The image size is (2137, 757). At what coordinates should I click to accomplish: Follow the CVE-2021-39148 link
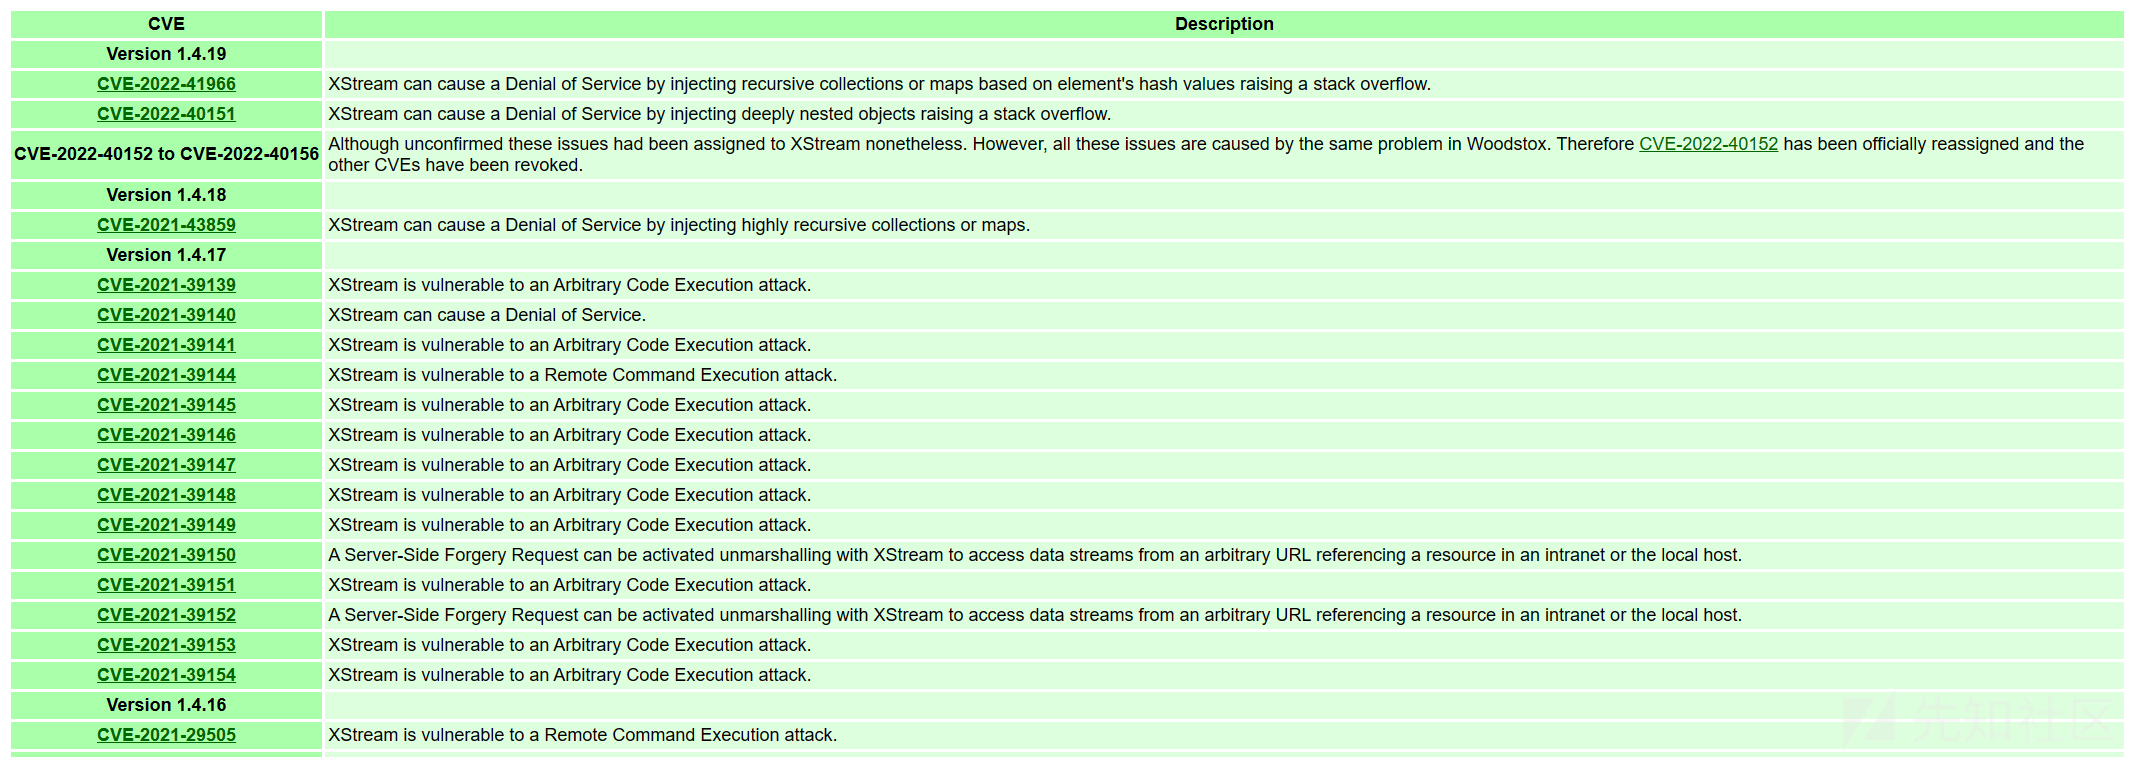coord(166,495)
